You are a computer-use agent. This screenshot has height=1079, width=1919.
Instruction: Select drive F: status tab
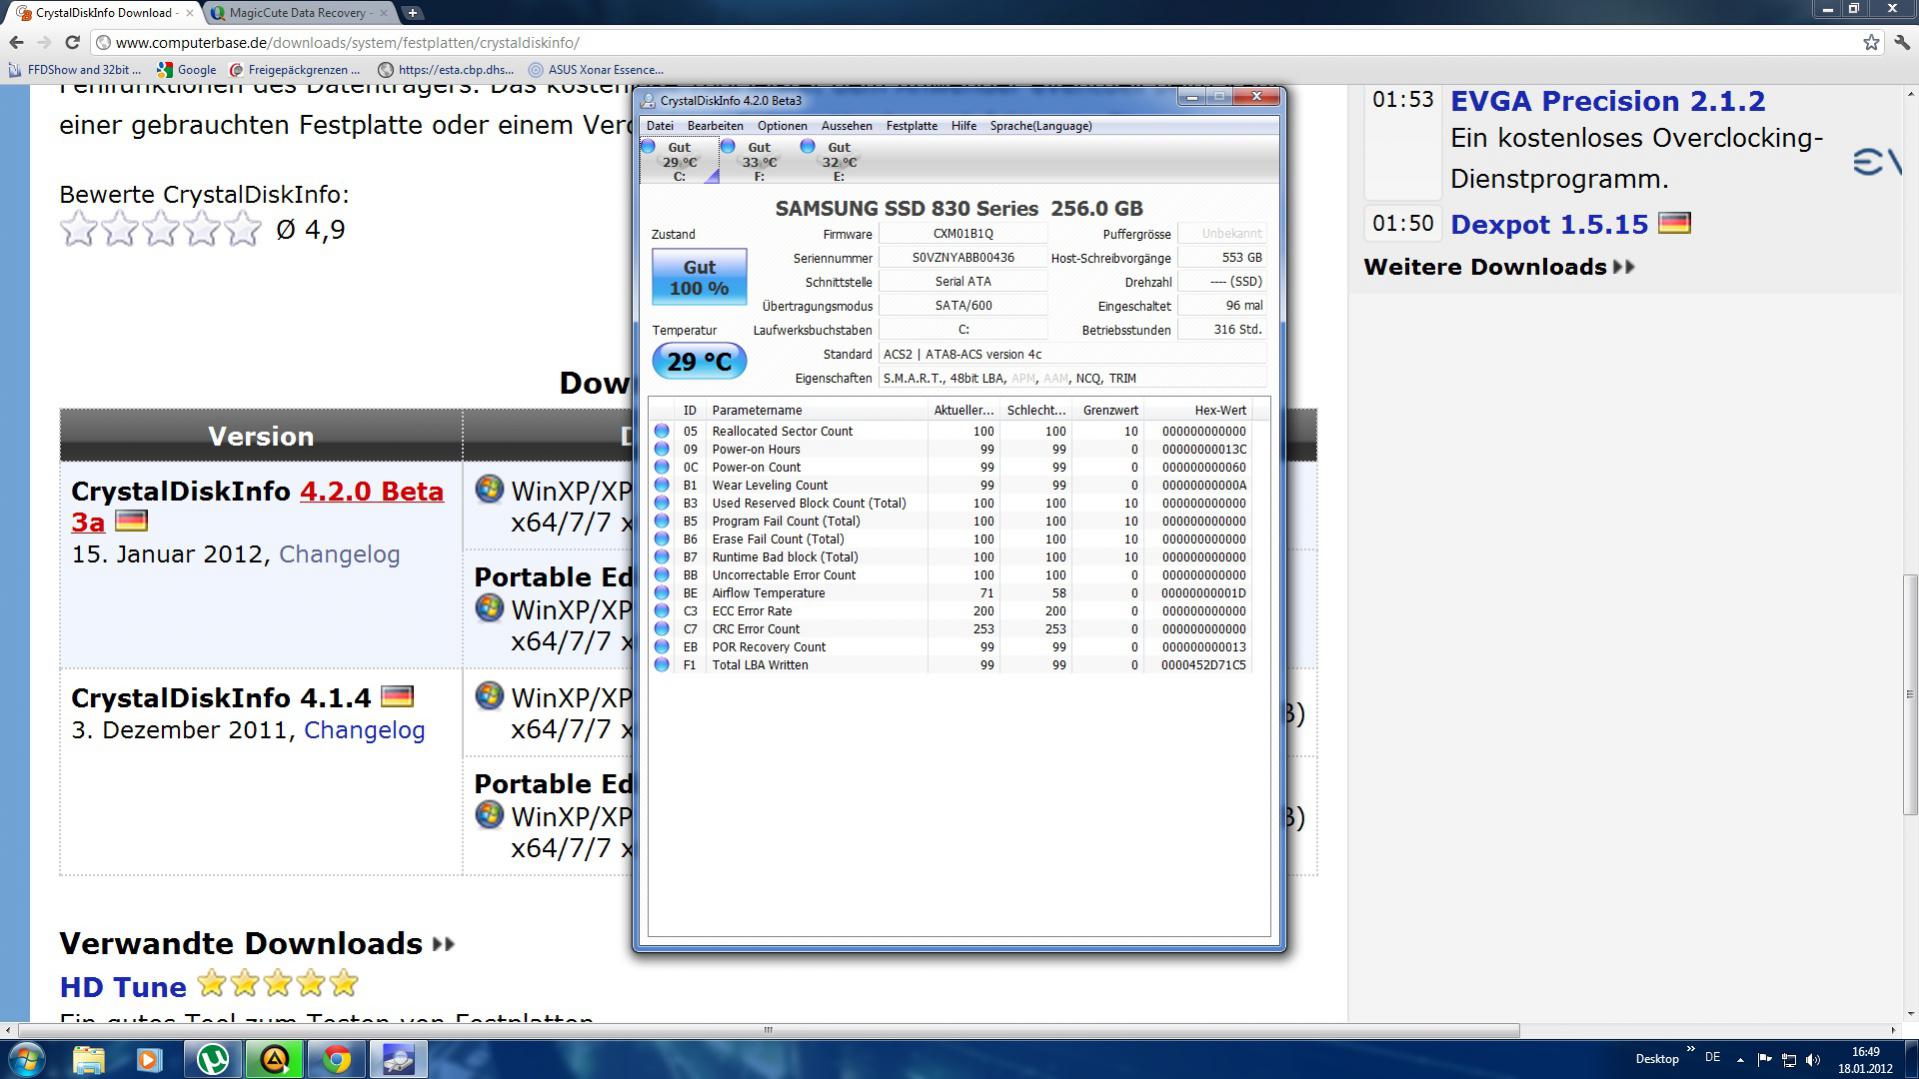(759, 161)
